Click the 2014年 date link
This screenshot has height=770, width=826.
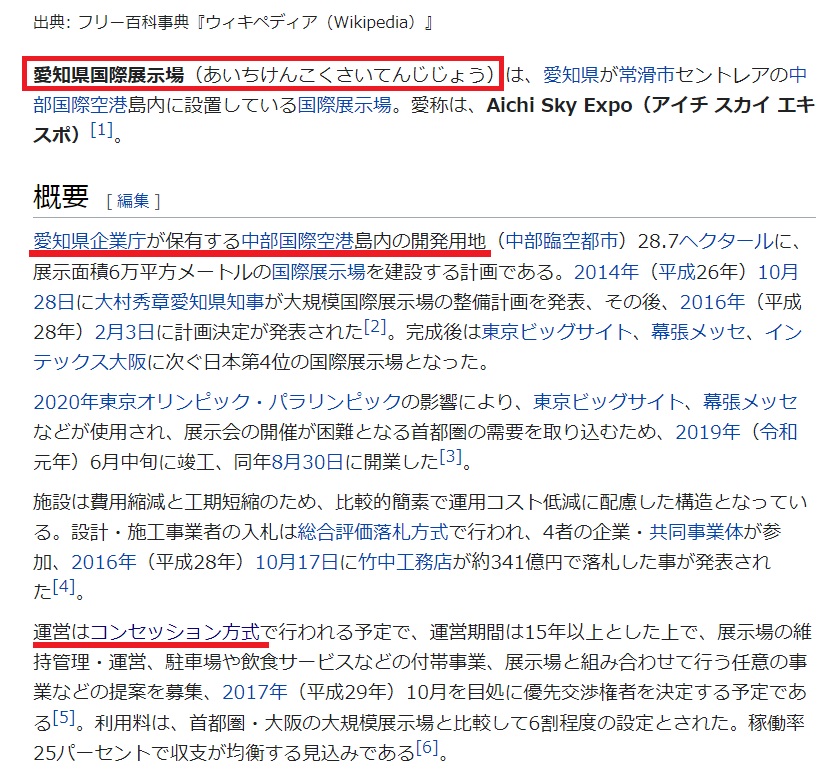coord(606,272)
